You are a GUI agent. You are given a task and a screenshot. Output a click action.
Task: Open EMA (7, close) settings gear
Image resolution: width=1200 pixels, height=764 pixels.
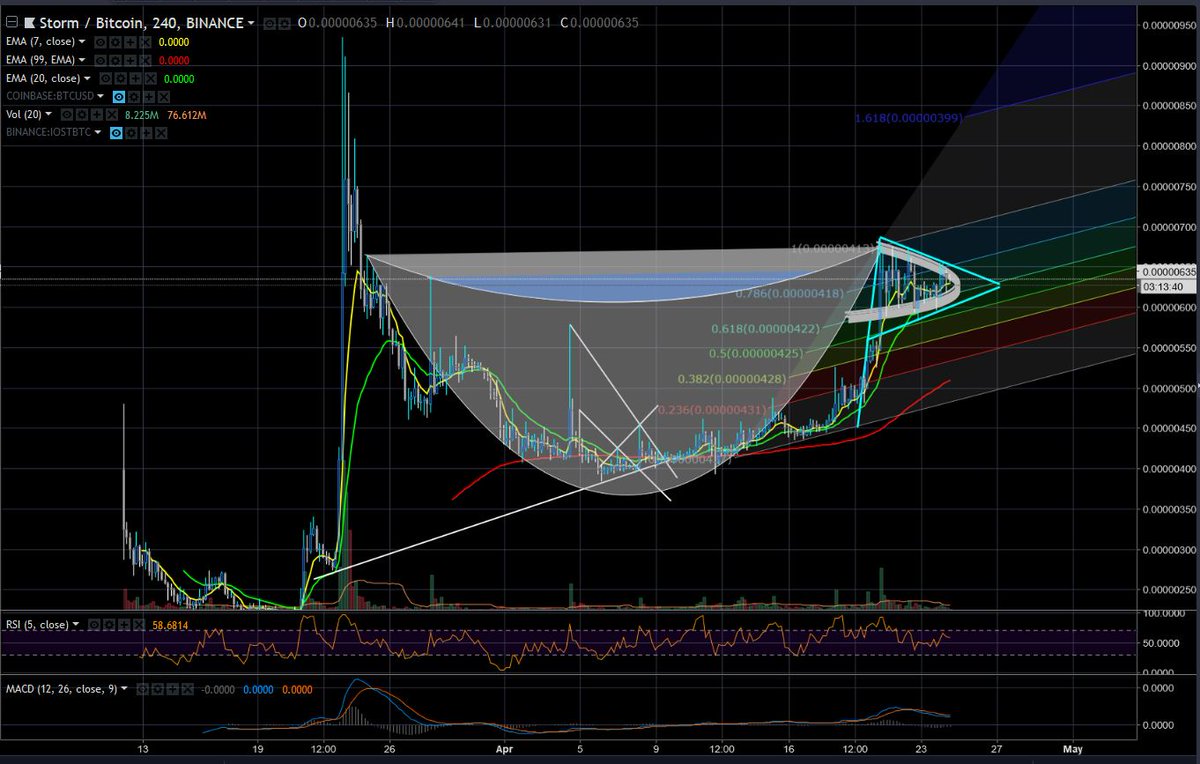[115, 41]
